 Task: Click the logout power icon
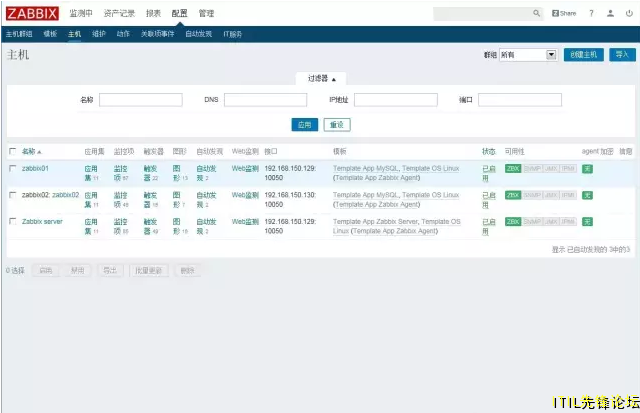coord(629,13)
